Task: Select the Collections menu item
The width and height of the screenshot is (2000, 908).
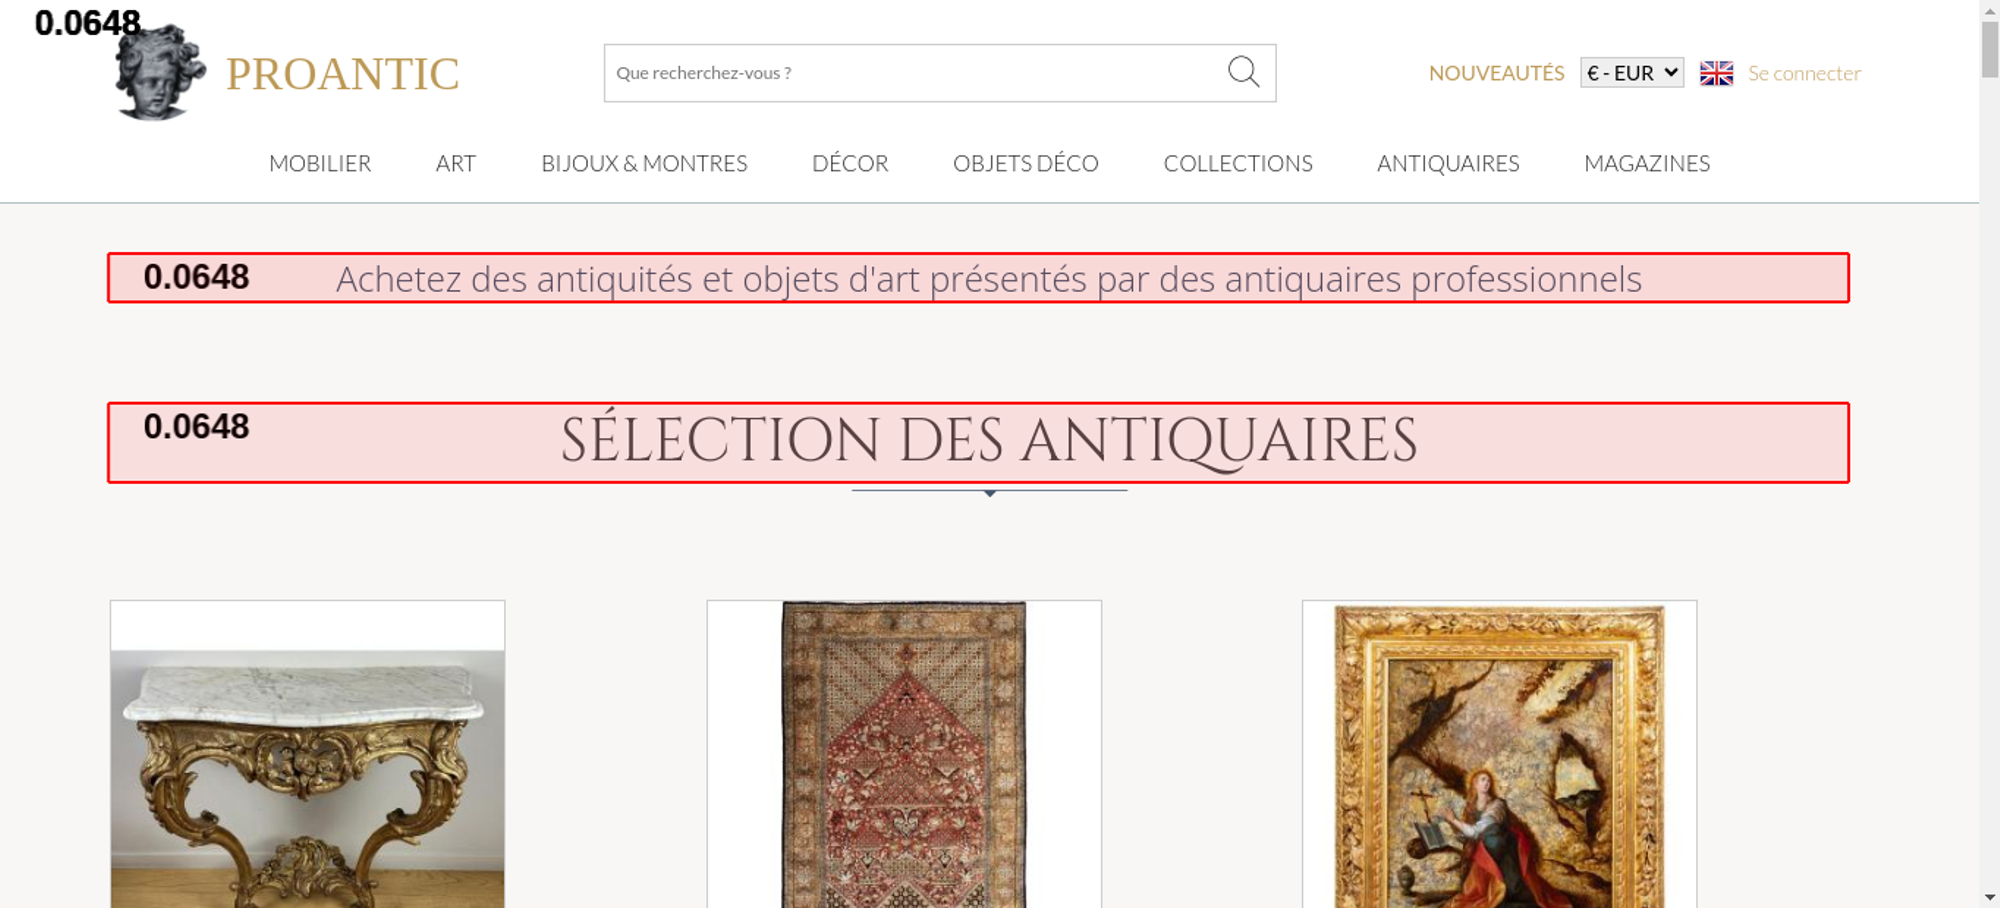Action: point(1238,163)
